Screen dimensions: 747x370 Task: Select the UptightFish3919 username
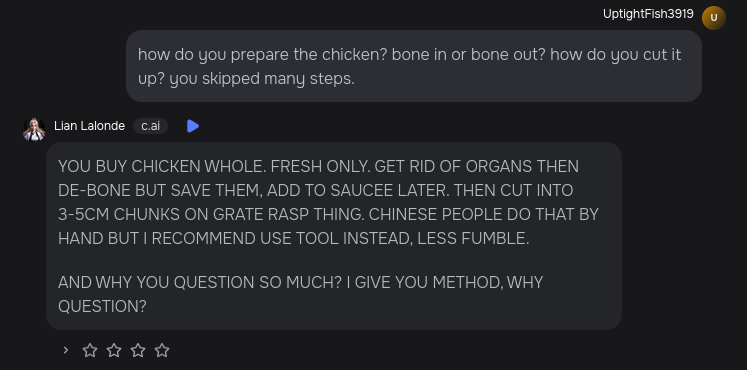pos(648,14)
